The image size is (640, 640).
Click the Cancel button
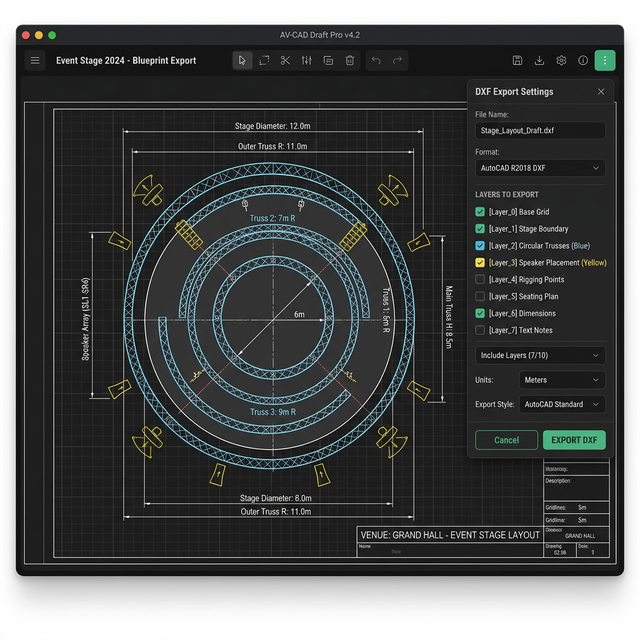click(x=507, y=440)
